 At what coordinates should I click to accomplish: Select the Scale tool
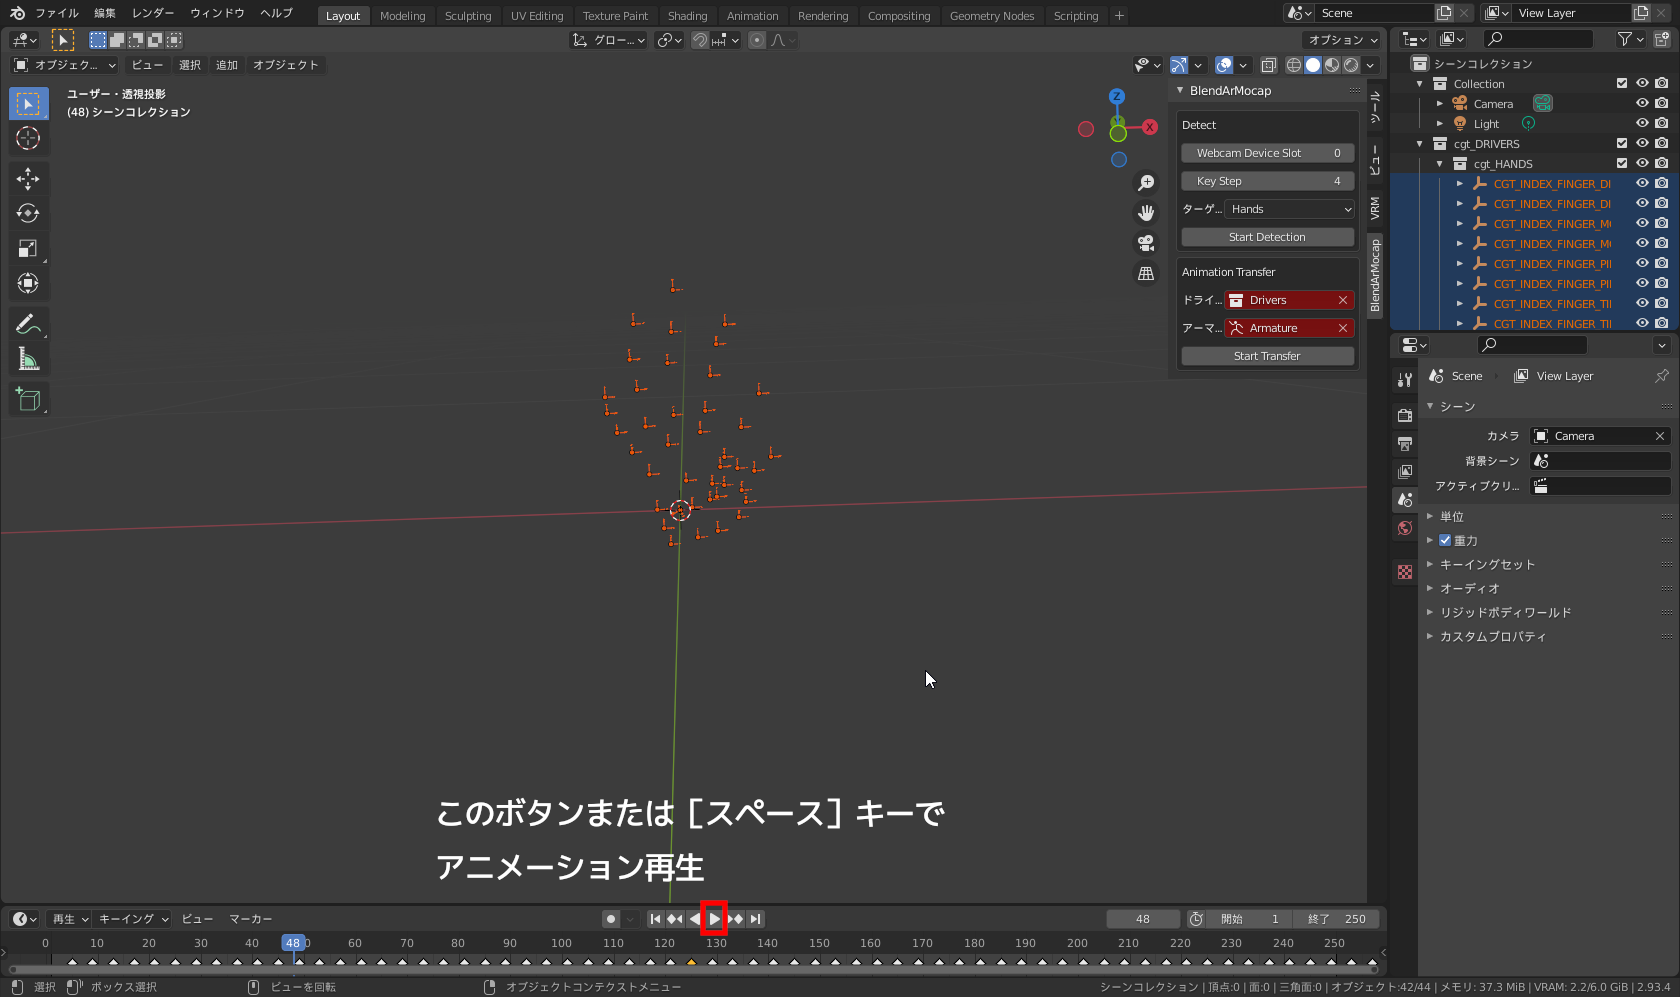click(28, 249)
